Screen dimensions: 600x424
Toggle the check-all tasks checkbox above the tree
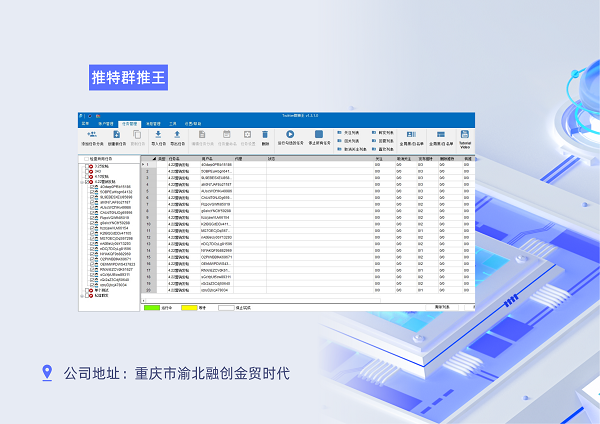(x=86, y=158)
